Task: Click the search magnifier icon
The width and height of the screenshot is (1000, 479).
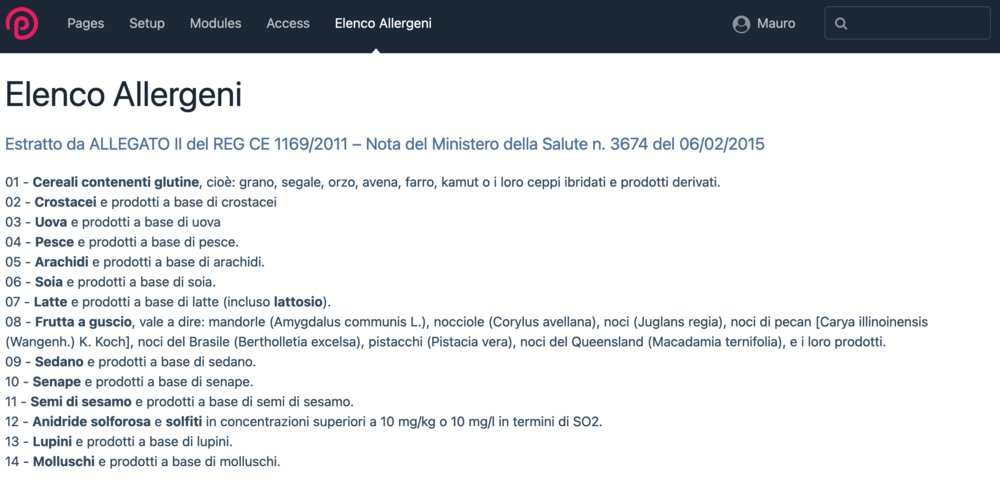Action: (841, 24)
